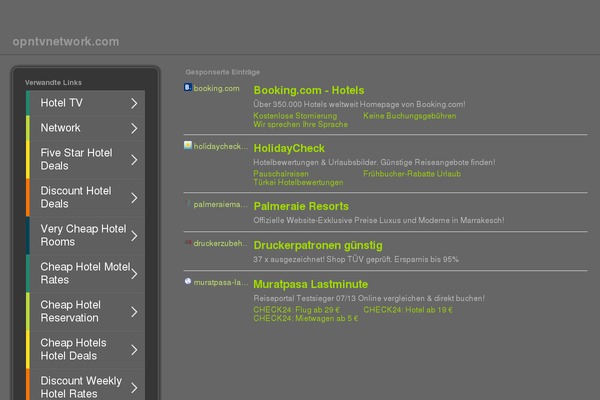Open the Booking.com - Hotels headline
Screen dimensions: 600x400
point(309,90)
